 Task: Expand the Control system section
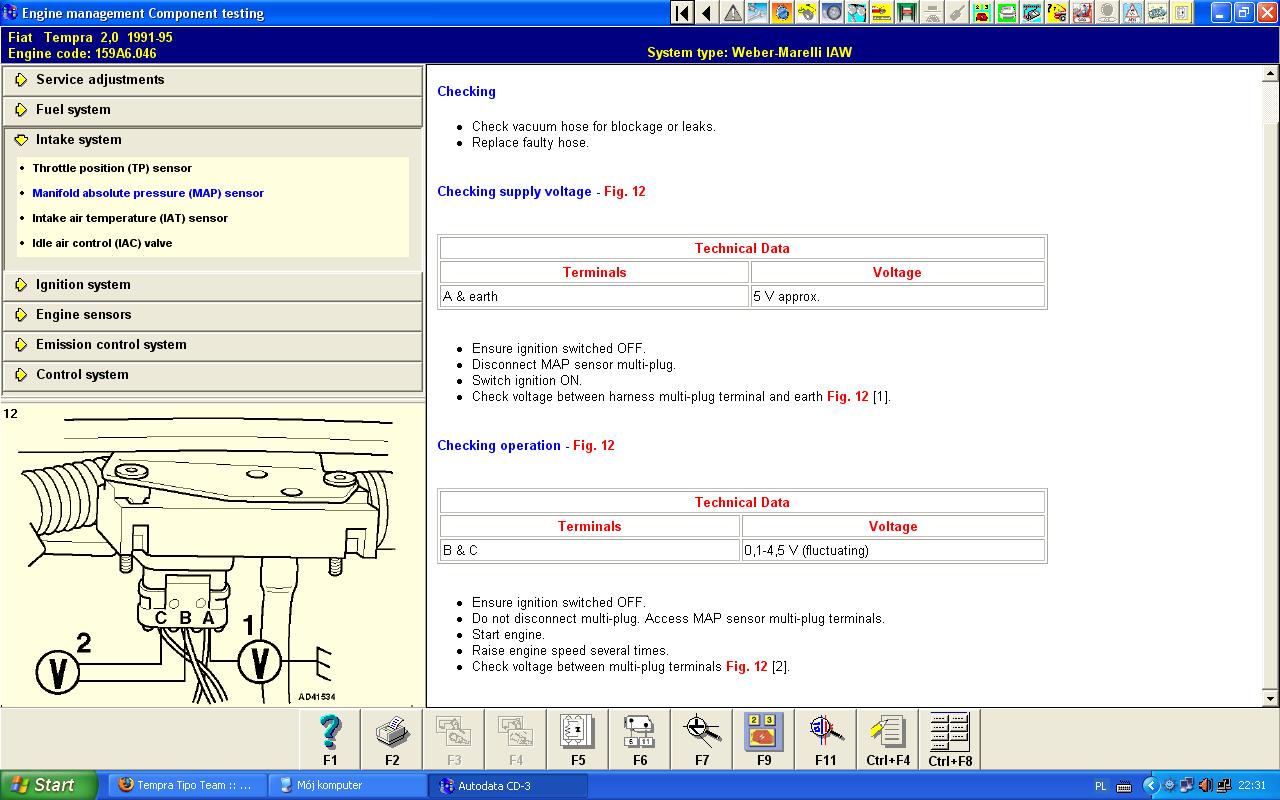[x=213, y=375]
